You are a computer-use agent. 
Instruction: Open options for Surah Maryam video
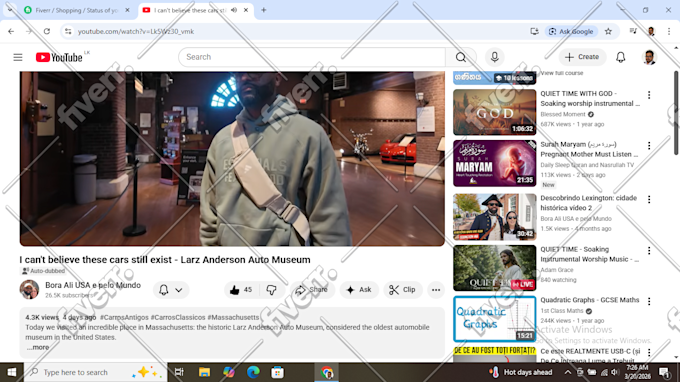coord(649,146)
